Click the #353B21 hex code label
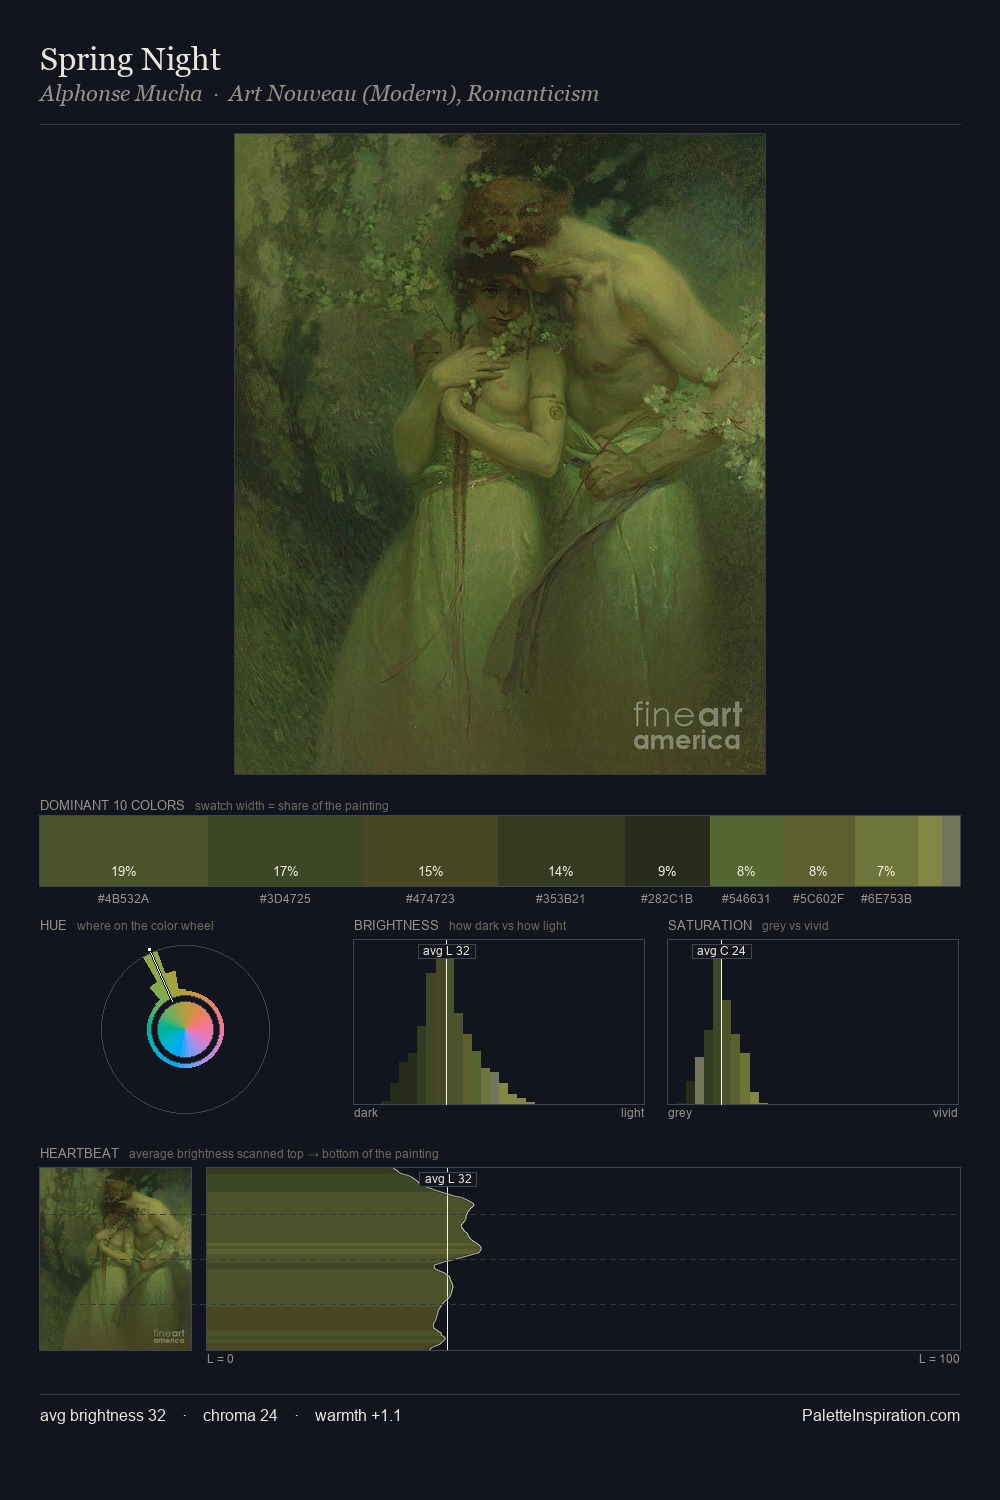Image resolution: width=1000 pixels, height=1500 pixels. point(560,899)
